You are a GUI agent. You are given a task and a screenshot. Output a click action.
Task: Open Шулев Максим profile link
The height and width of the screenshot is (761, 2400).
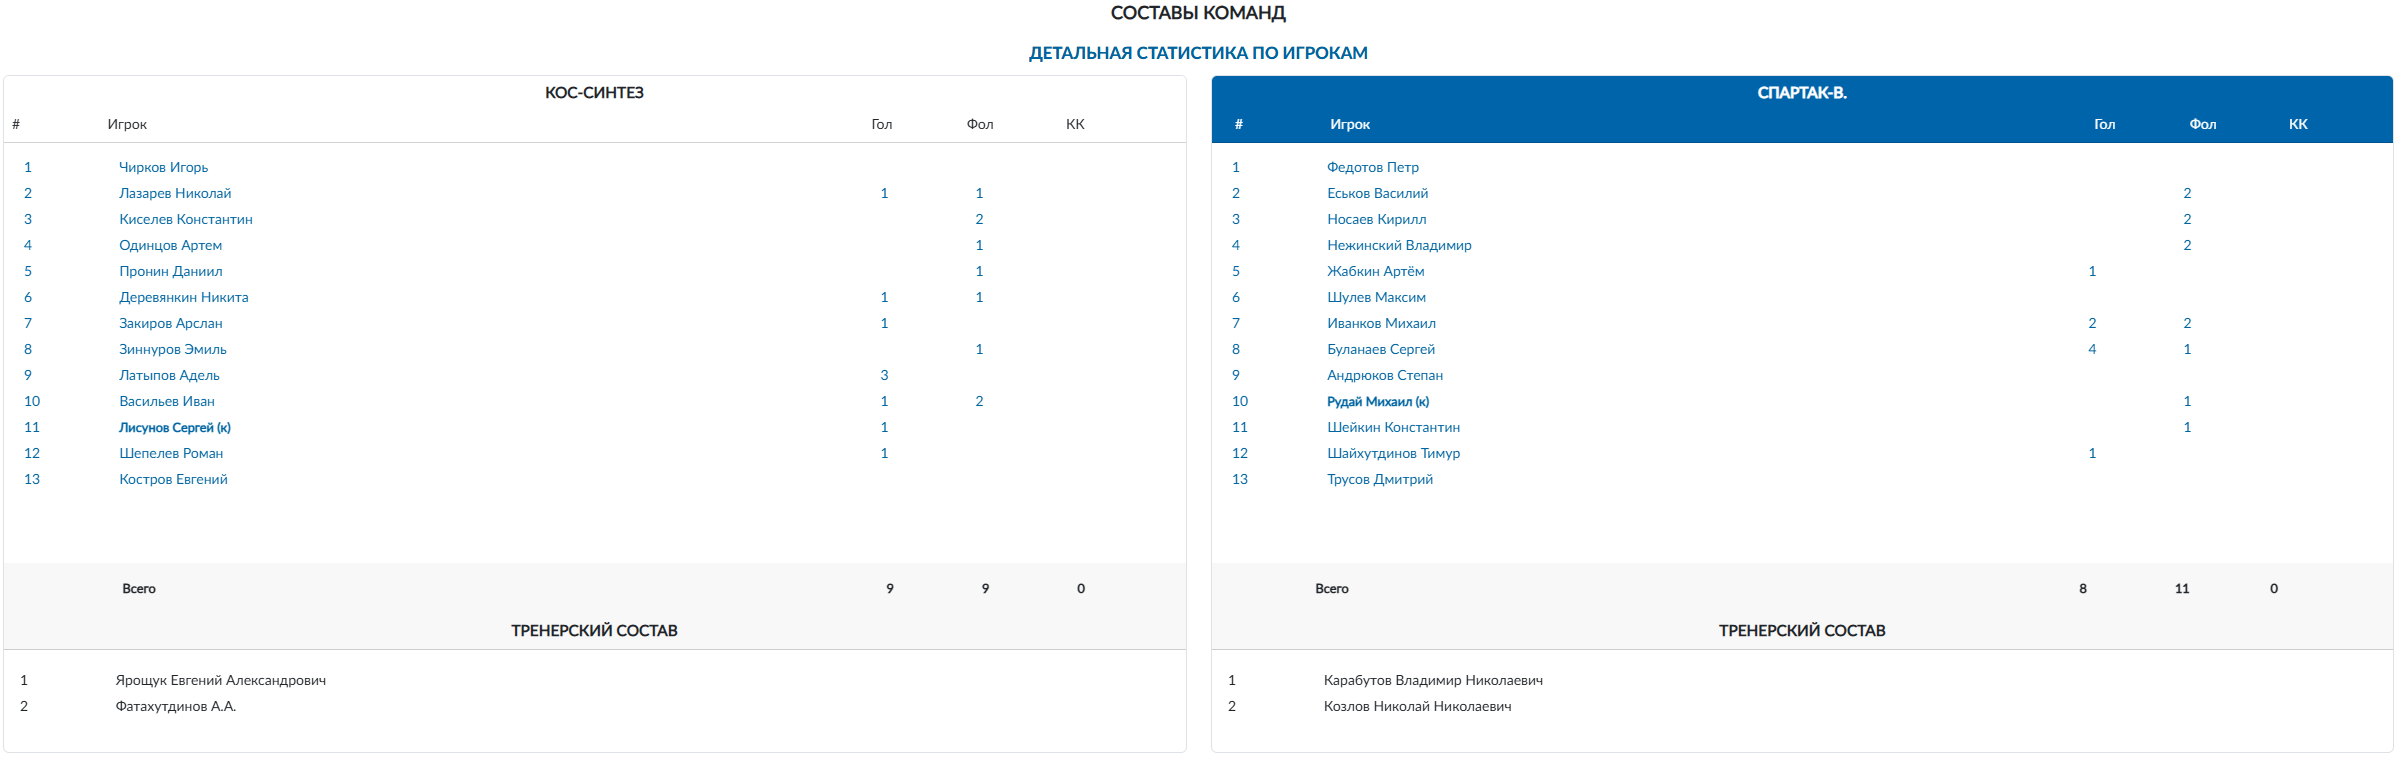tap(1377, 297)
